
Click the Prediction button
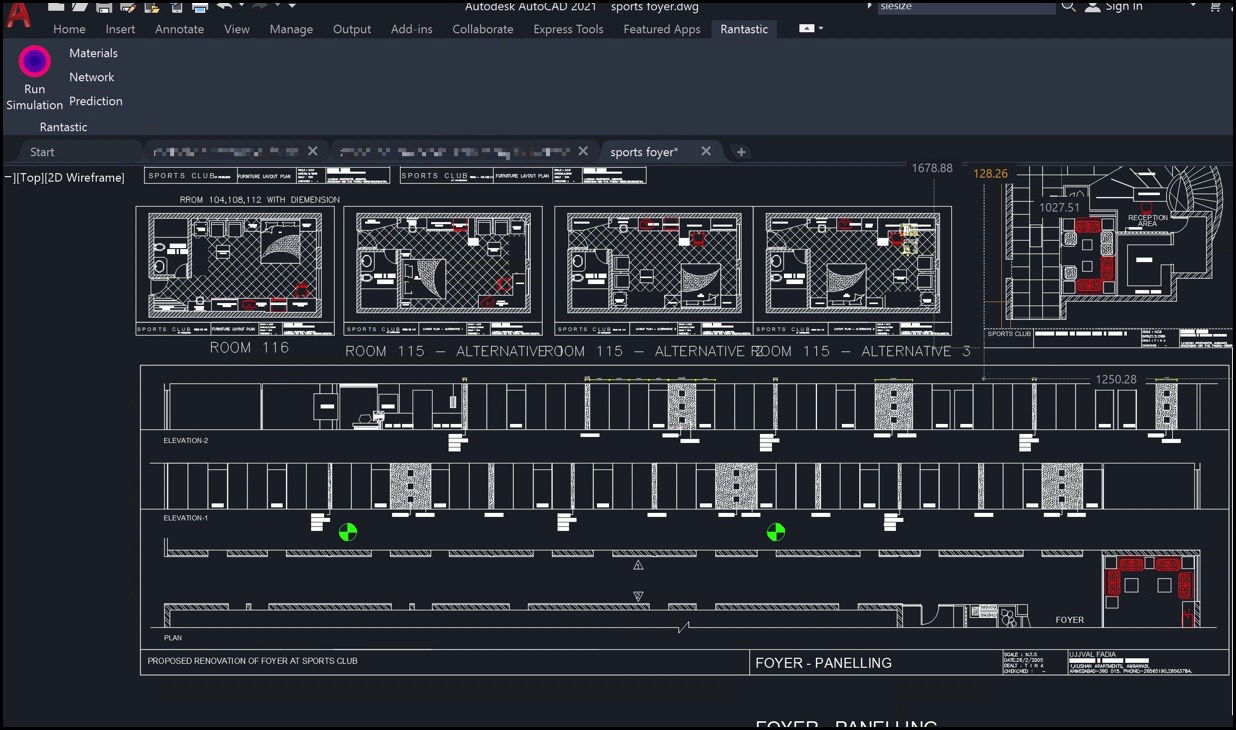click(x=96, y=101)
